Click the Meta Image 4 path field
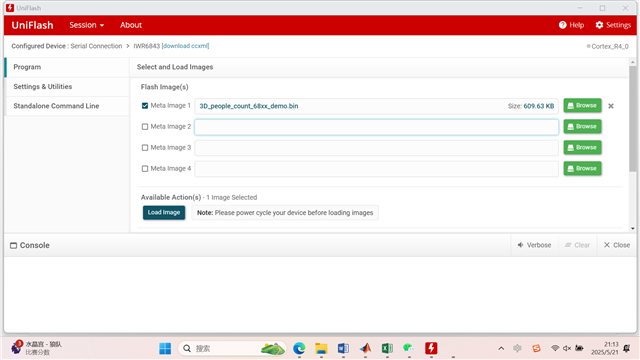640x360 pixels. coord(376,169)
